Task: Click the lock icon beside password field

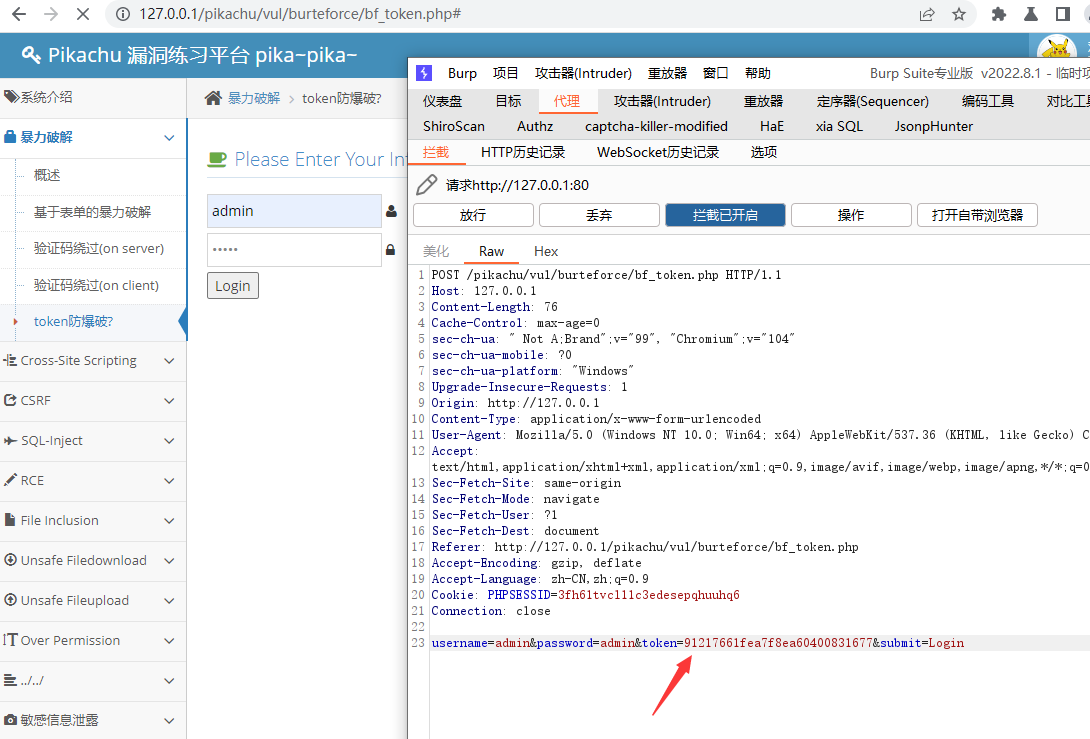Action: point(391,250)
